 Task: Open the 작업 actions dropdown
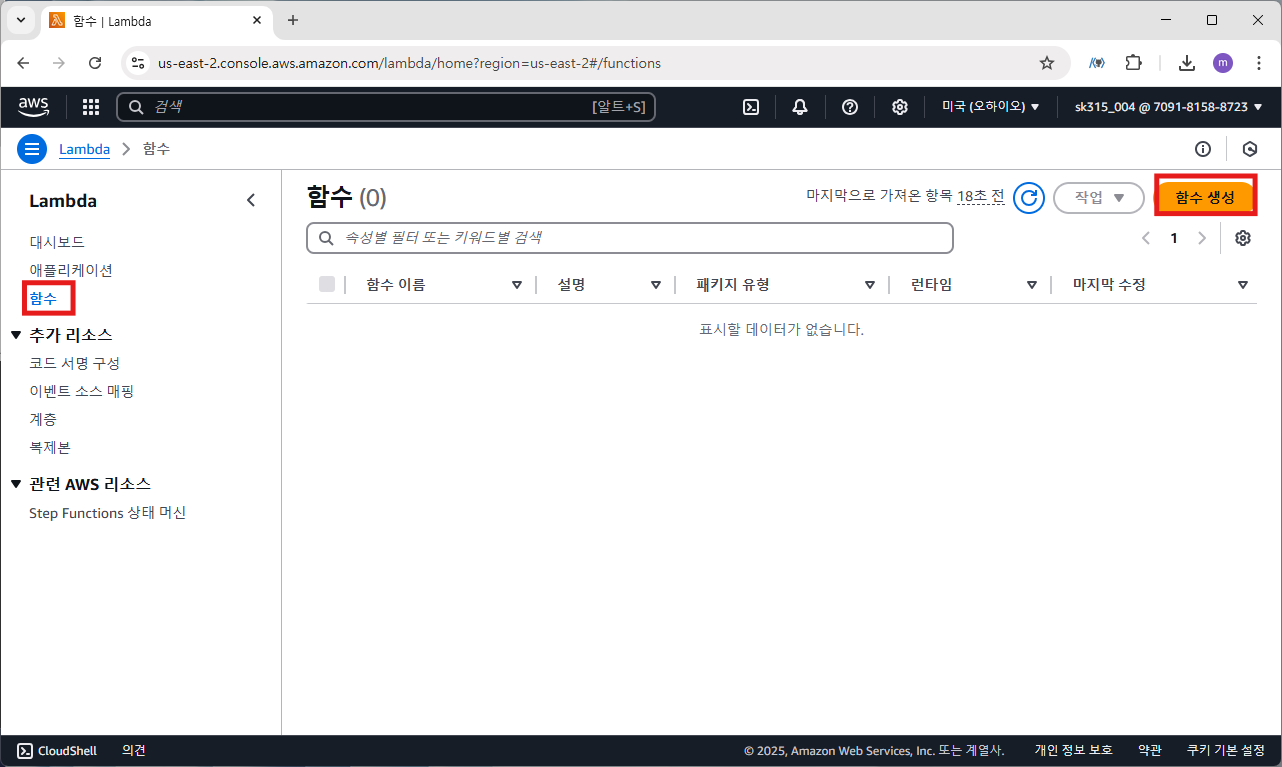[1099, 198]
